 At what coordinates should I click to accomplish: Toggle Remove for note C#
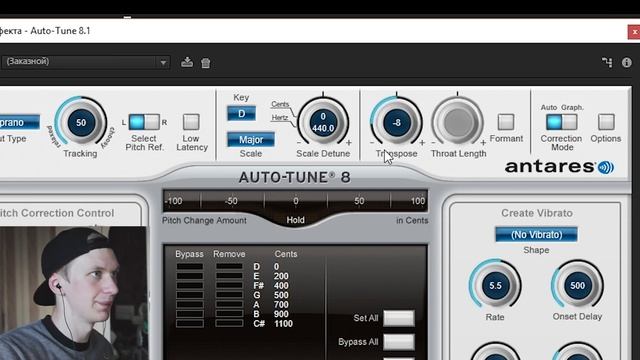click(229, 324)
